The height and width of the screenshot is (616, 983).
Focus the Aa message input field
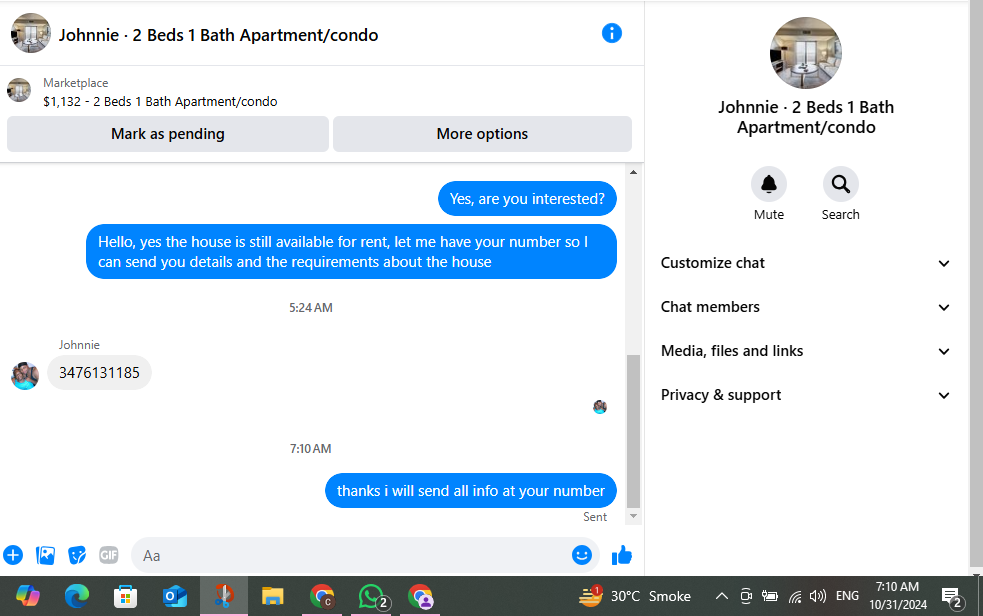(351, 555)
